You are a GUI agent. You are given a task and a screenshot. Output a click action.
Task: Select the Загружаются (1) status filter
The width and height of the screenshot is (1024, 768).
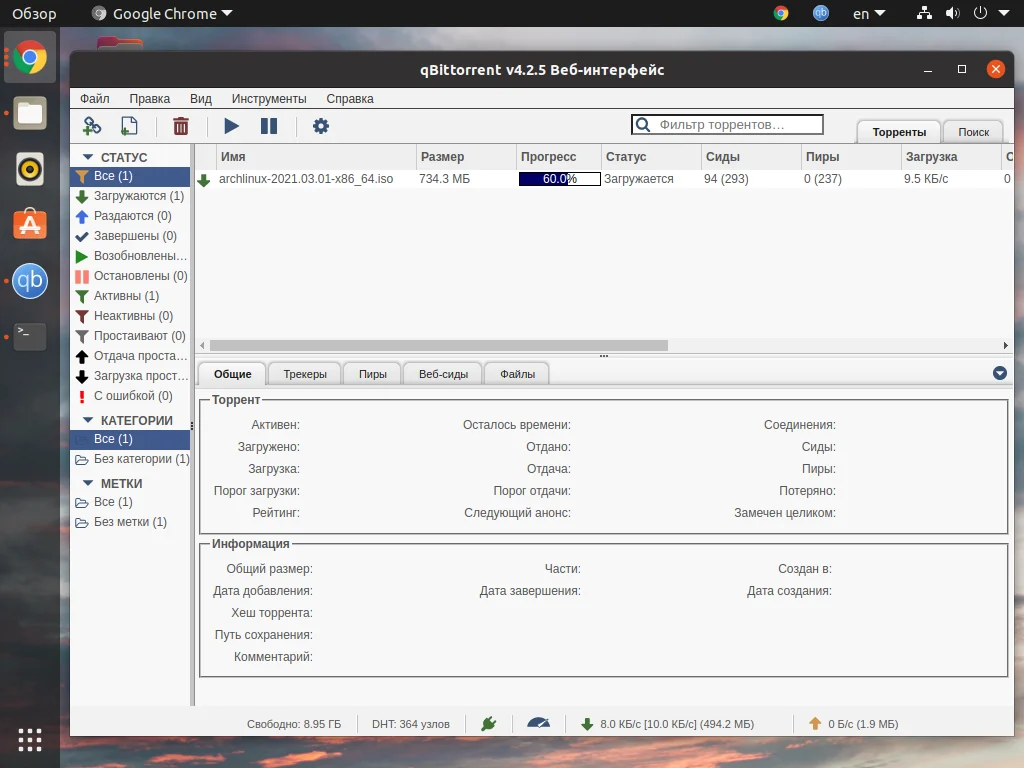(x=138, y=196)
